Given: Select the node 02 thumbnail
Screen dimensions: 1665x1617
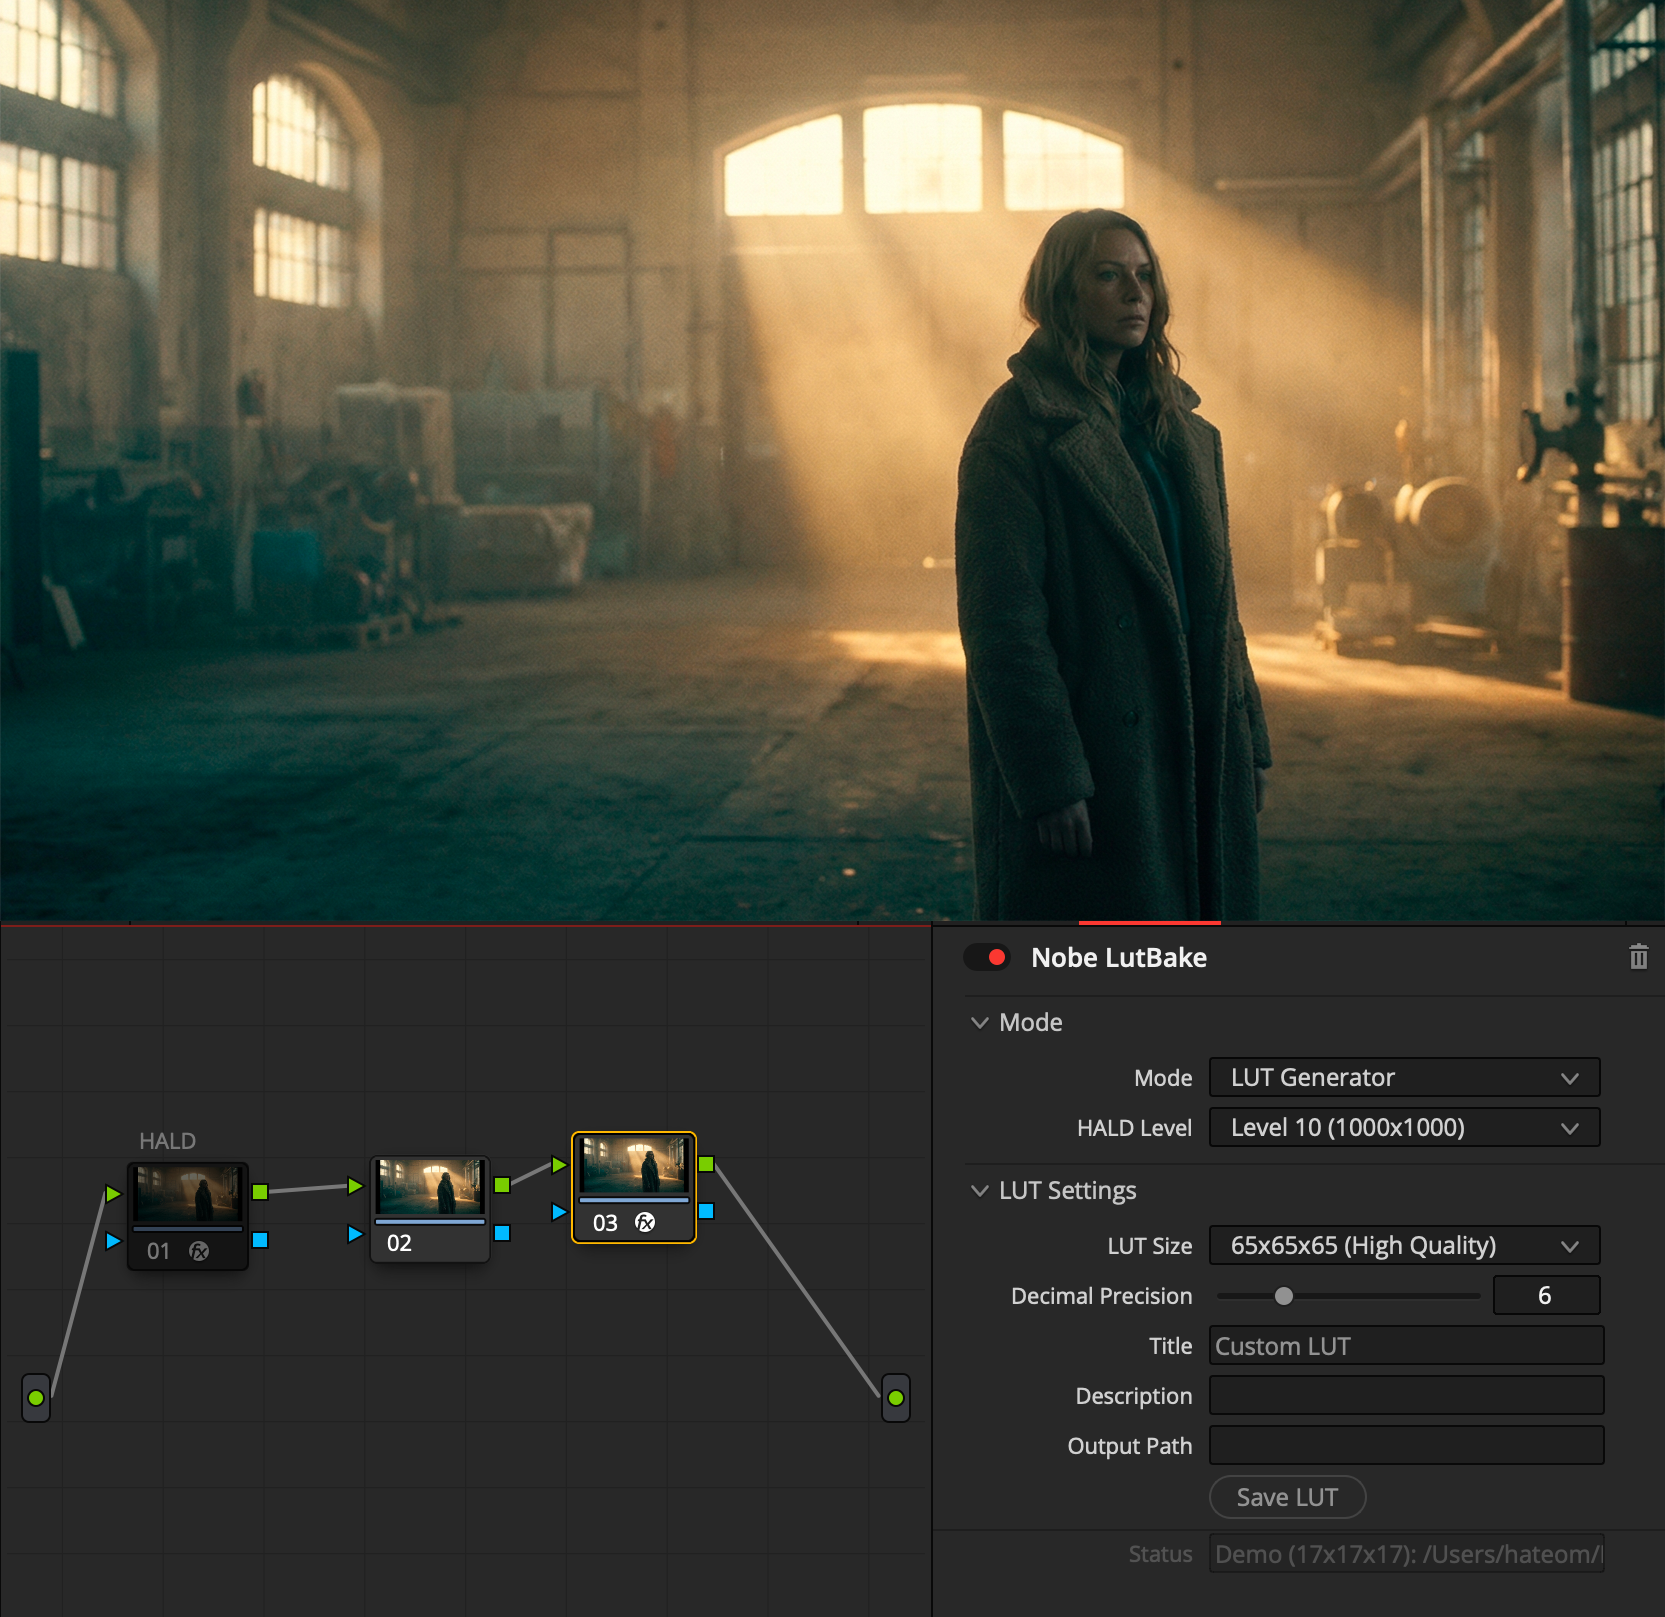Looking at the screenshot, I should coord(430,1187).
